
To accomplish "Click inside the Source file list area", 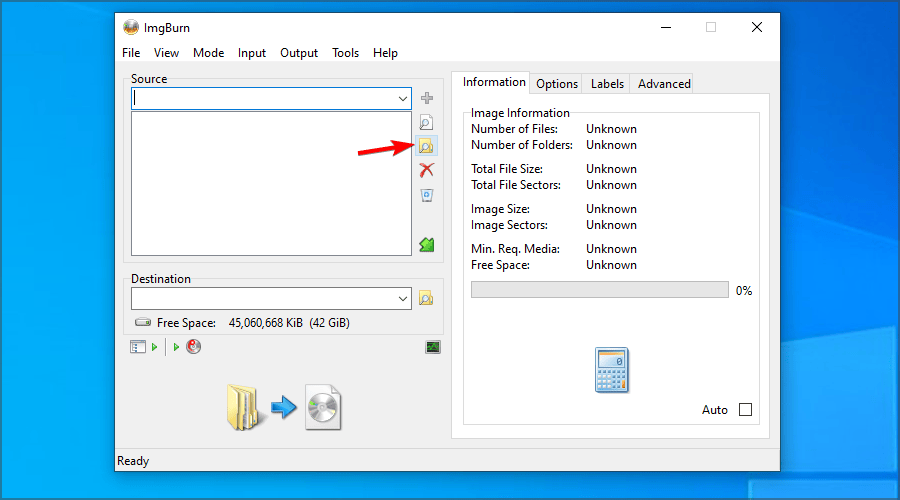I will 271,183.
